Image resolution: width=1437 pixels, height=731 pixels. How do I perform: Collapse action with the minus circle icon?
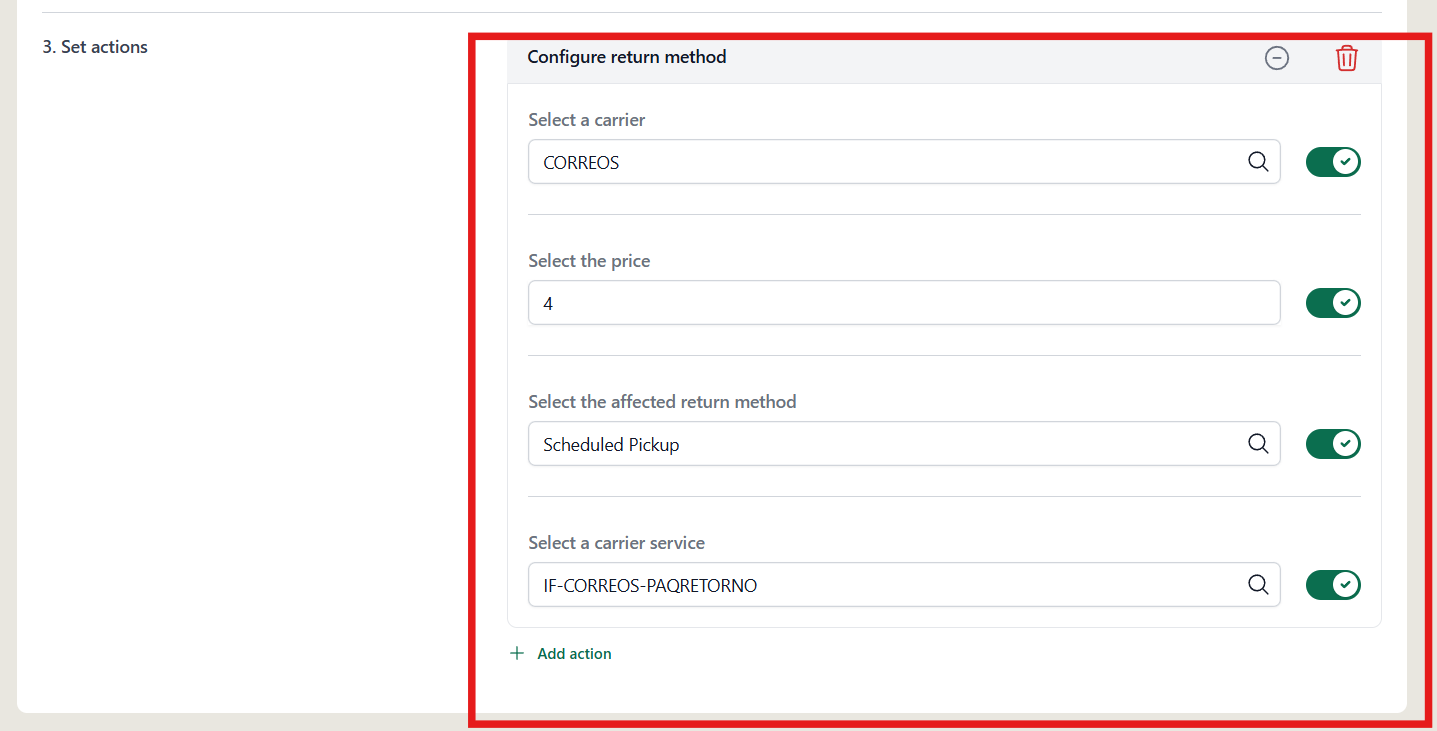click(x=1277, y=58)
